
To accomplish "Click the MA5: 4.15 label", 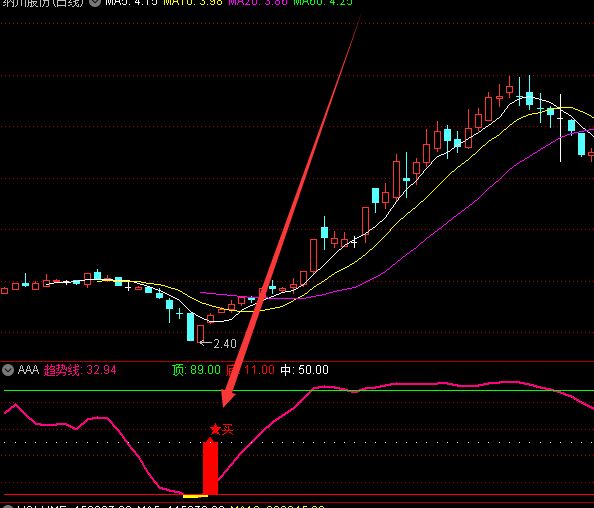I will click(x=131, y=2).
